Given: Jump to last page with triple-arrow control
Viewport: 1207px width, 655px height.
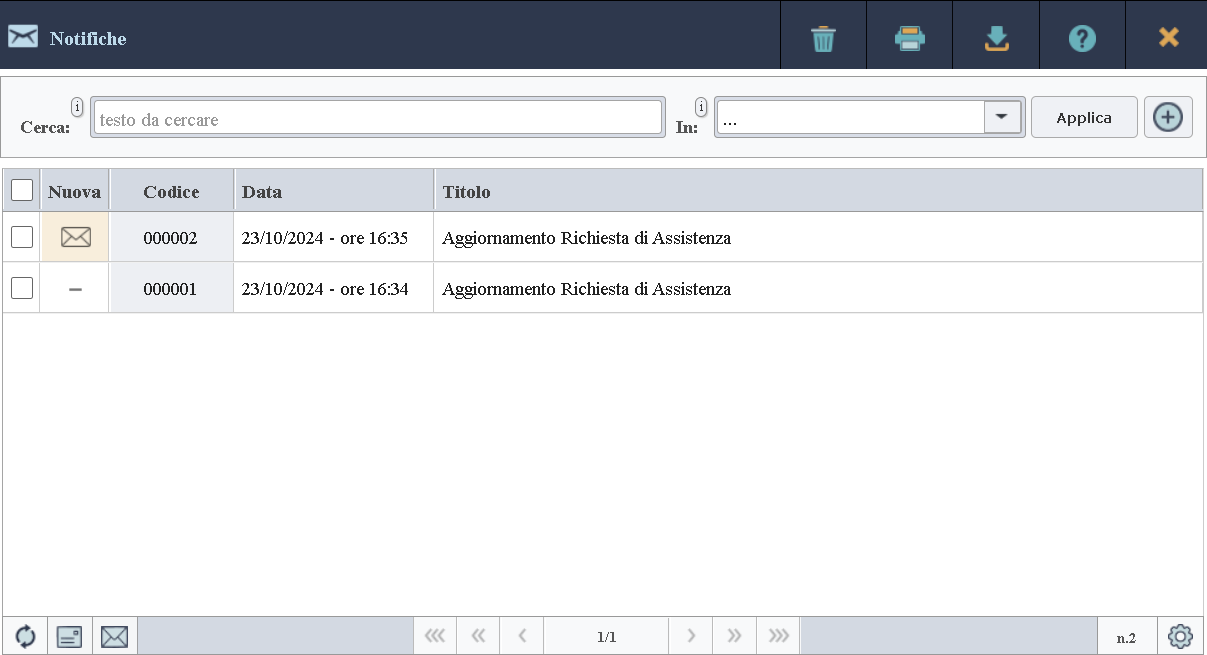Looking at the screenshot, I should point(778,635).
